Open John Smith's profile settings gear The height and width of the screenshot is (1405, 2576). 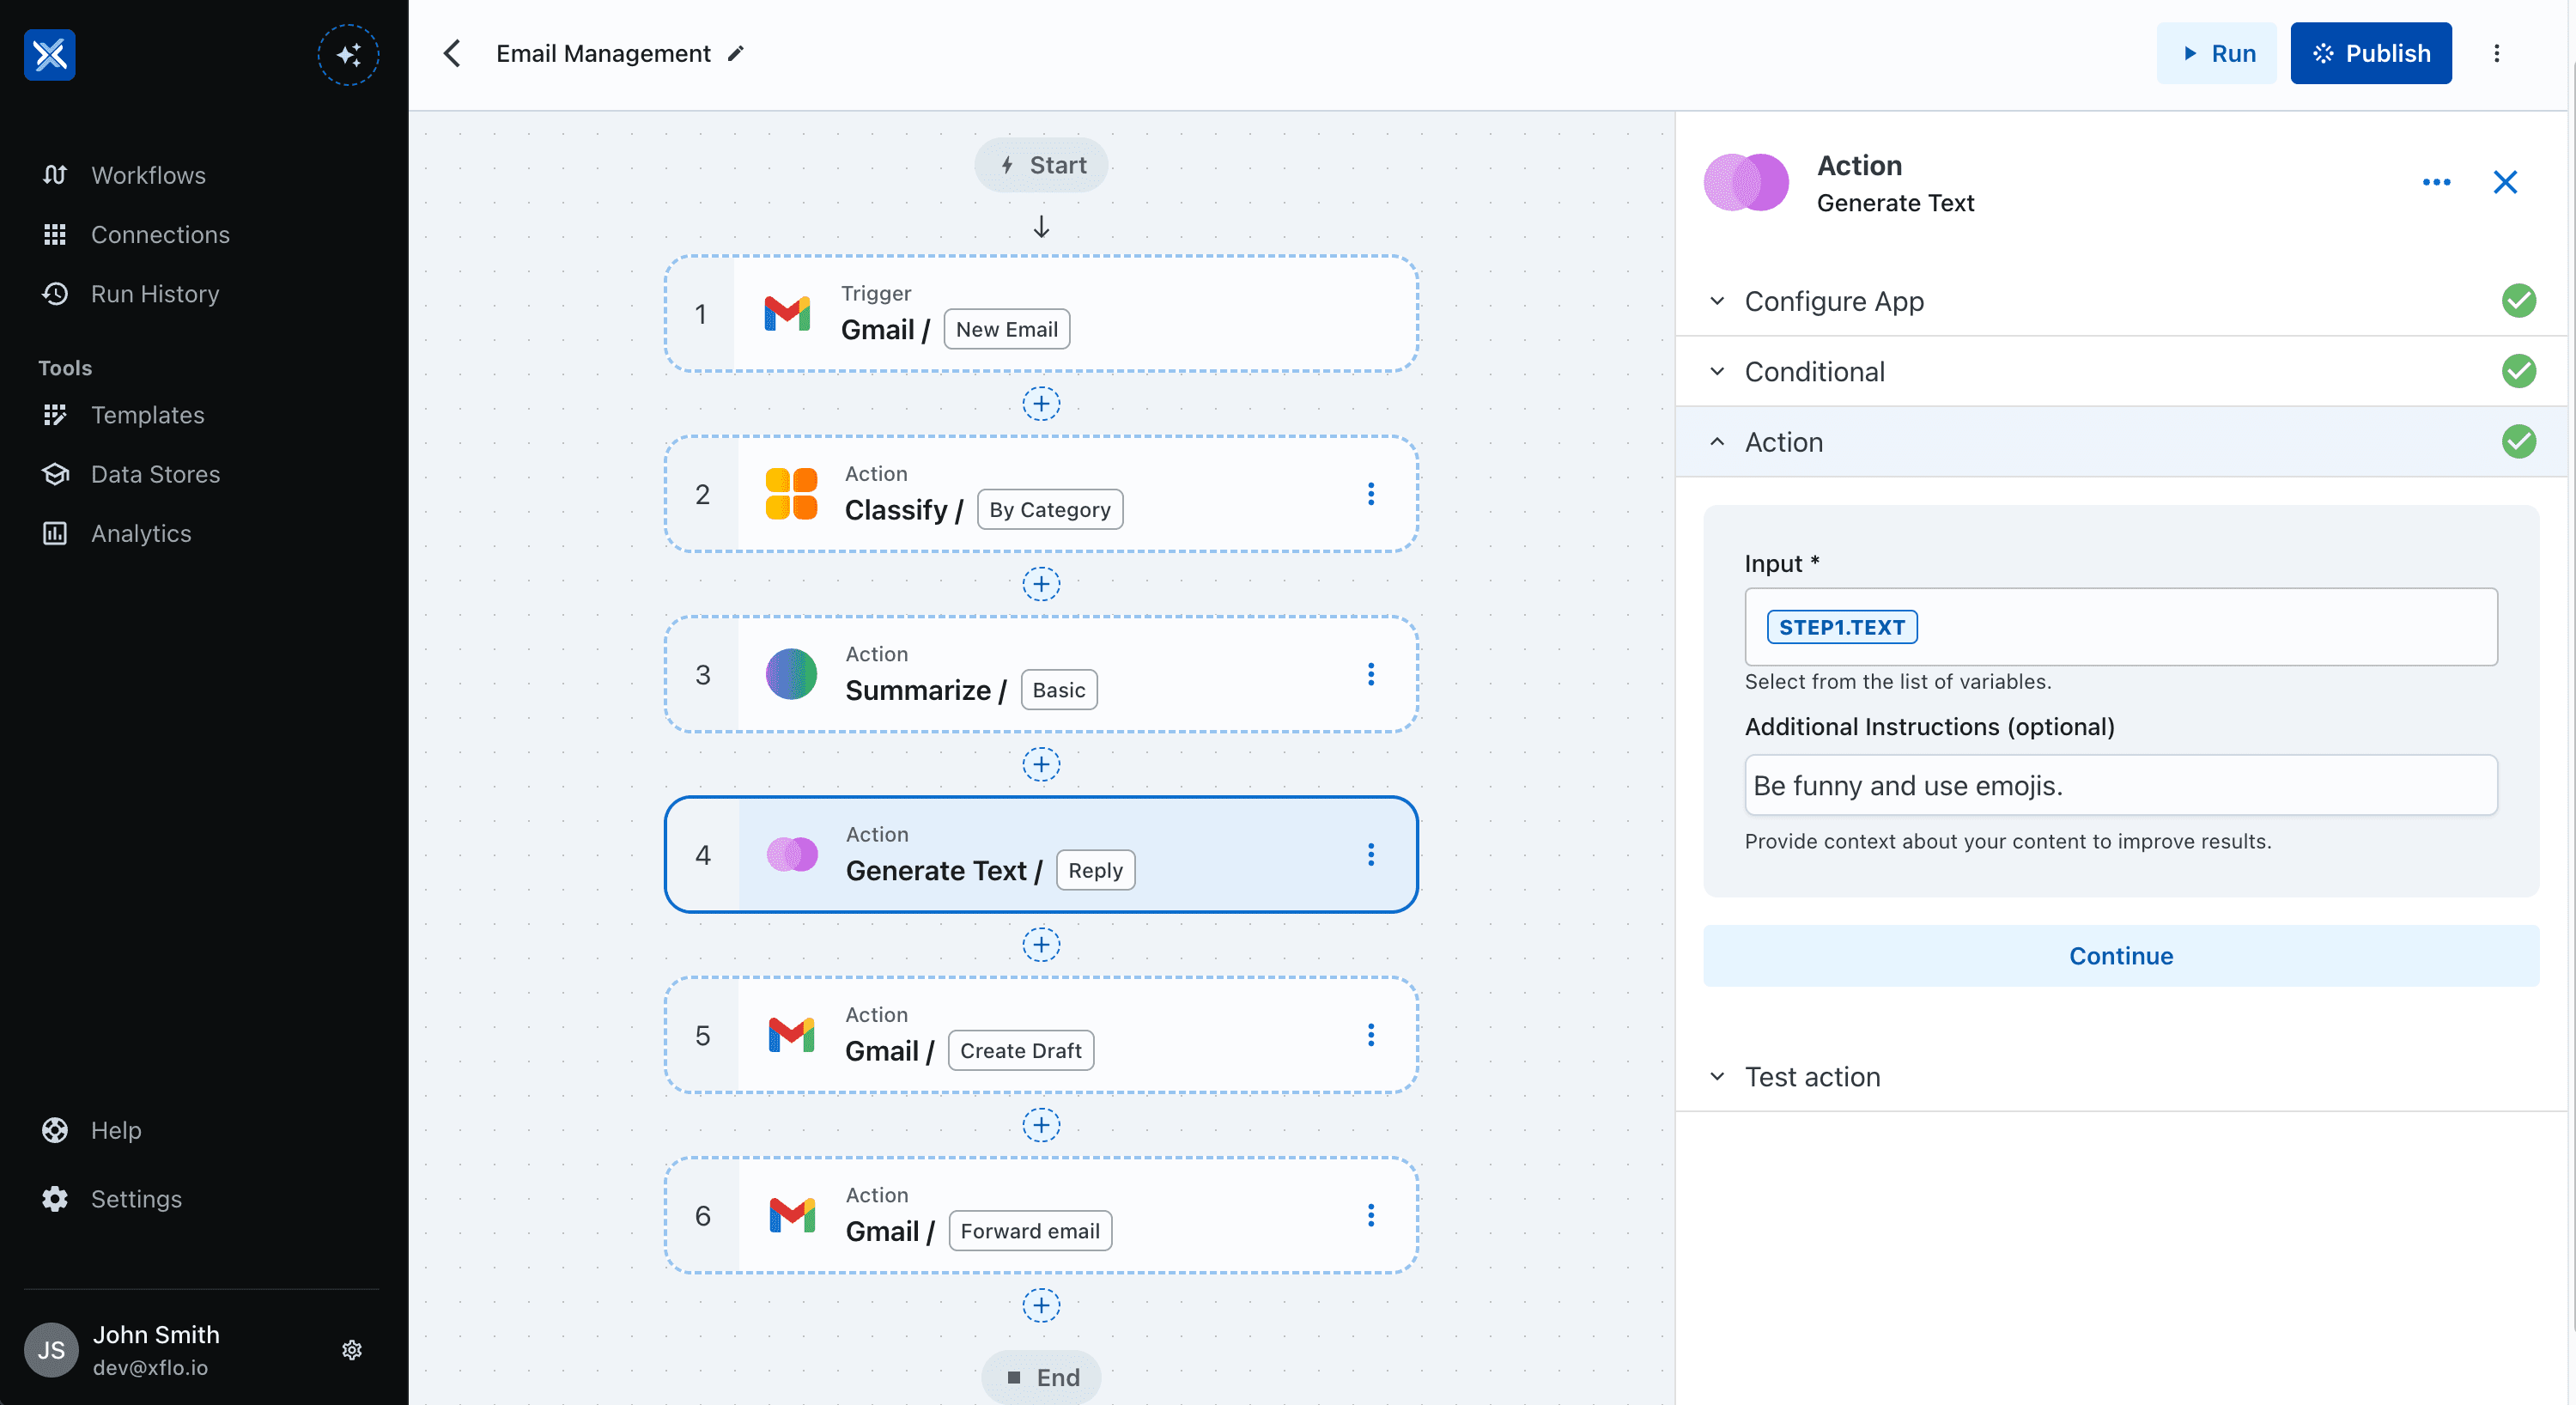click(x=352, y=1349)
